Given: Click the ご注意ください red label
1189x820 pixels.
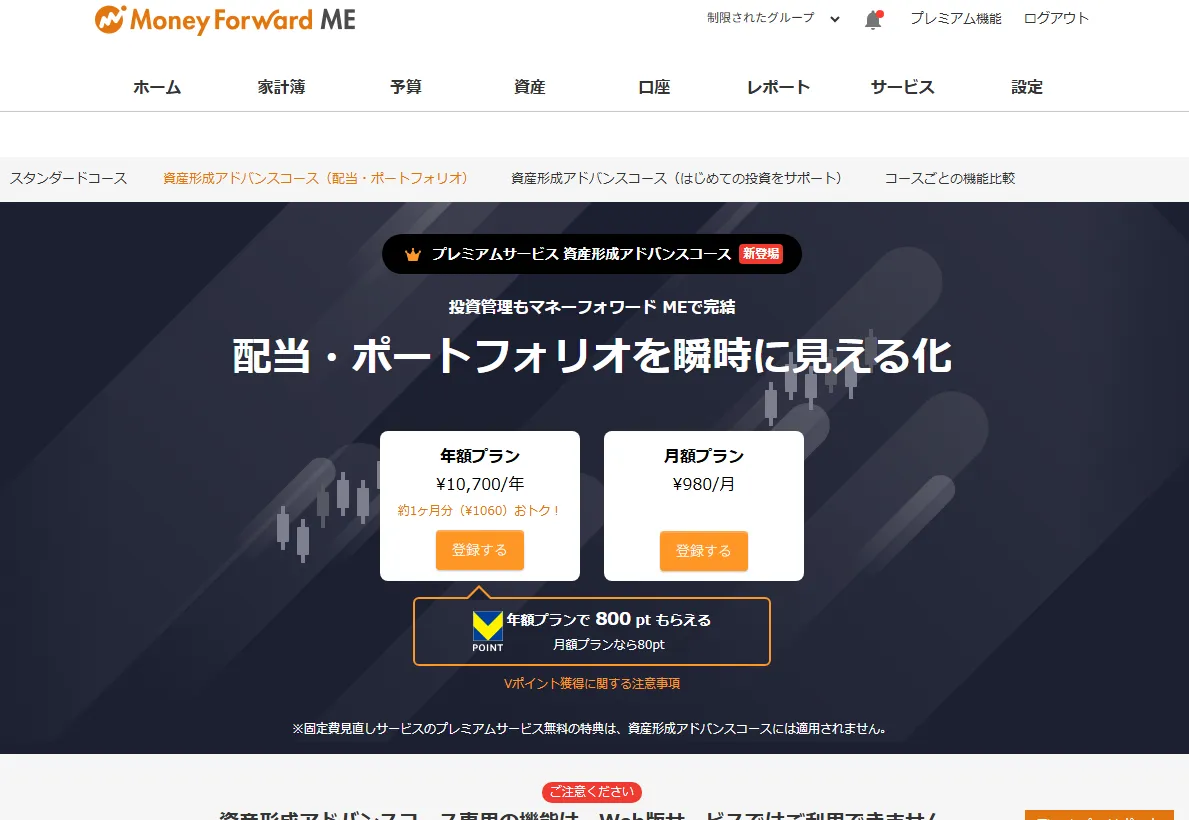Looking at the screenshot, I should coord(591,792).
